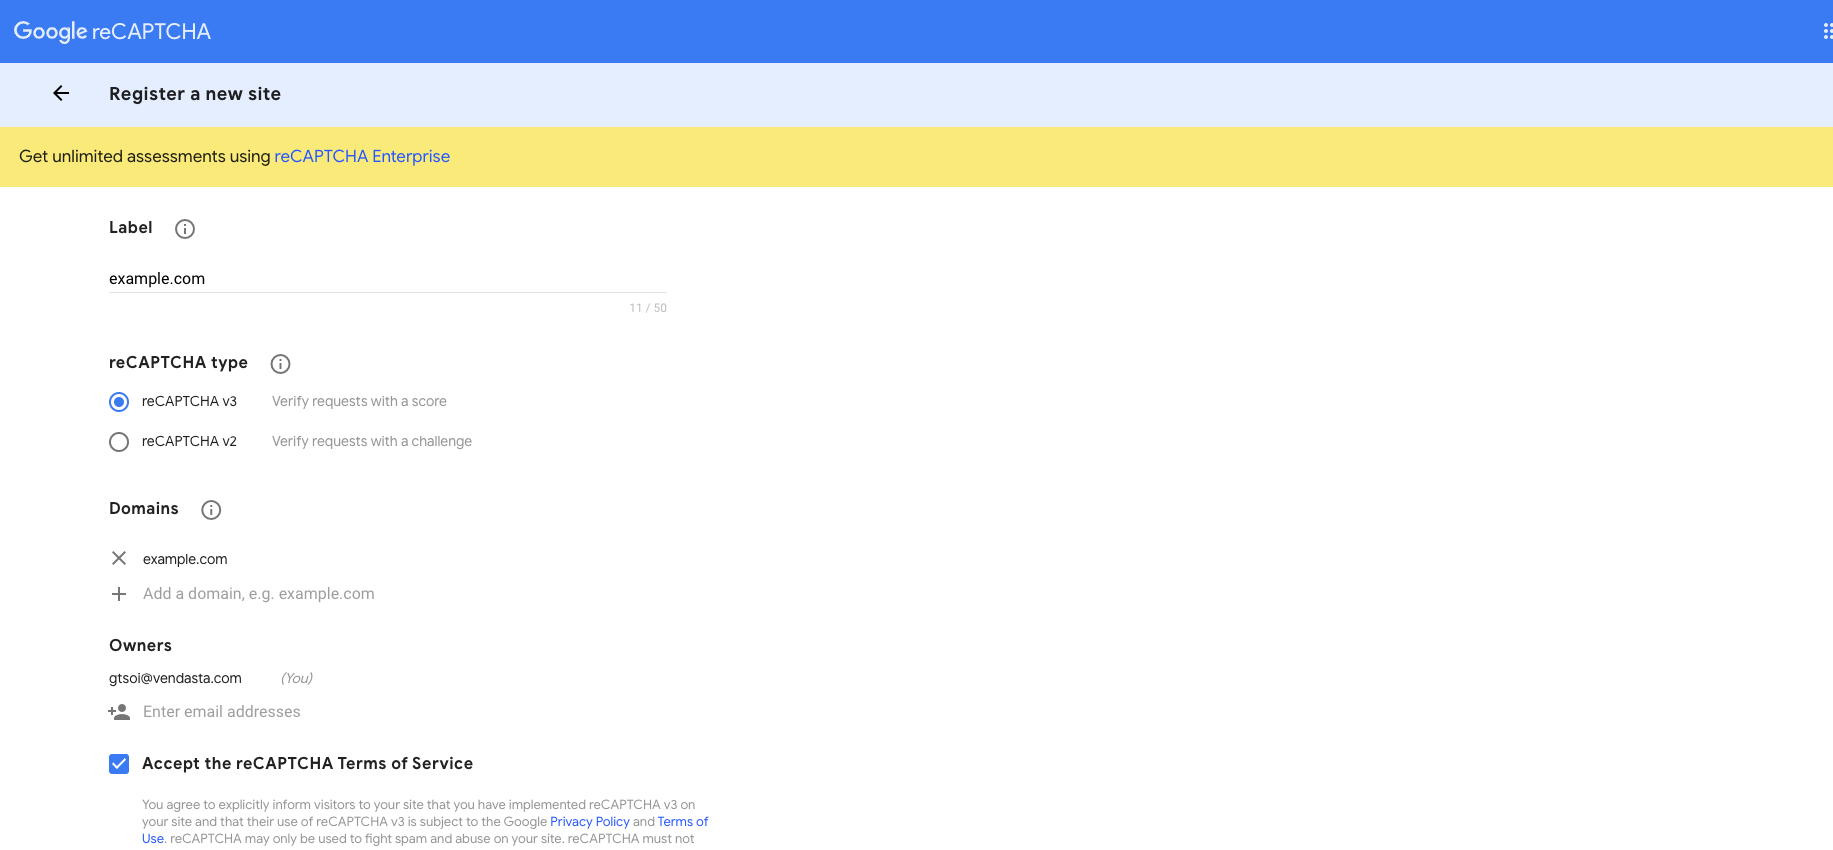
Task: Click the 11 / 50 character counter
Action: 648,308
